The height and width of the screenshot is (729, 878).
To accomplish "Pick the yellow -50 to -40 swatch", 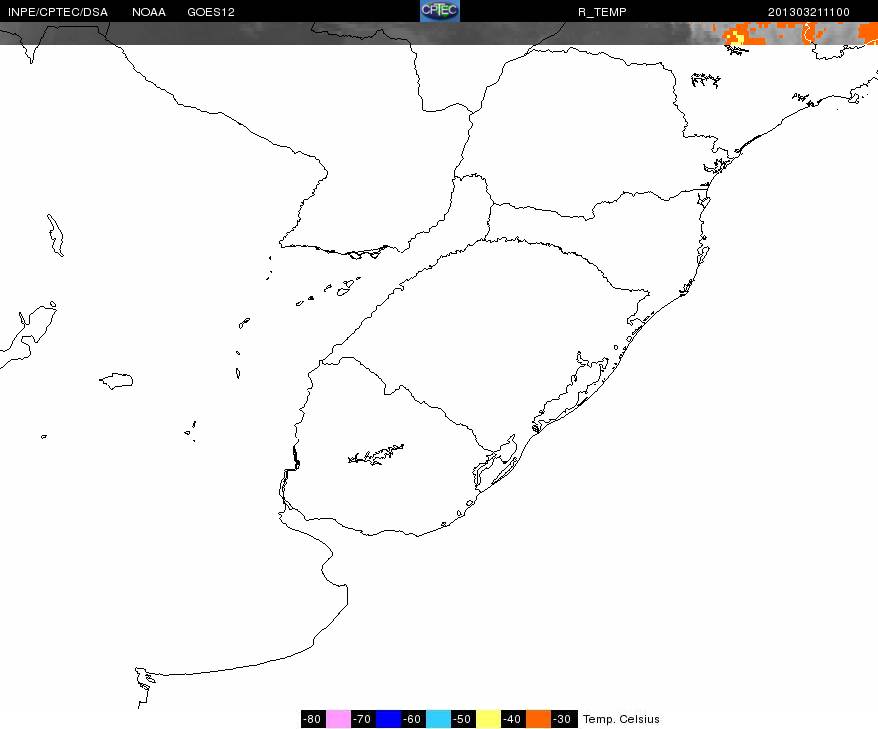I will coord(488,719).
